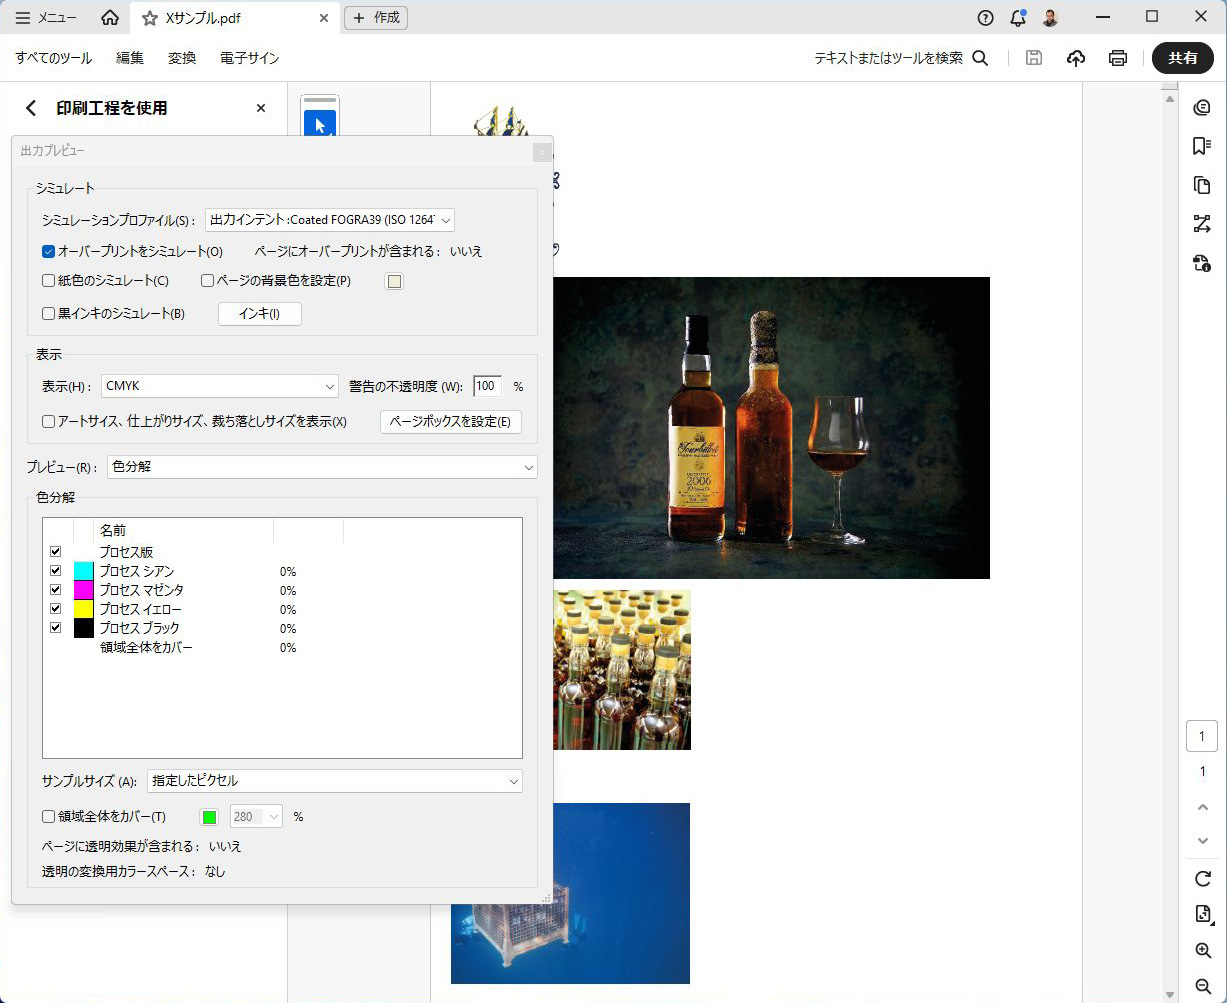Enable 紙色のシミュレート checkbox
Viewport: 1227px width, 1003px height.
point(48,281)
